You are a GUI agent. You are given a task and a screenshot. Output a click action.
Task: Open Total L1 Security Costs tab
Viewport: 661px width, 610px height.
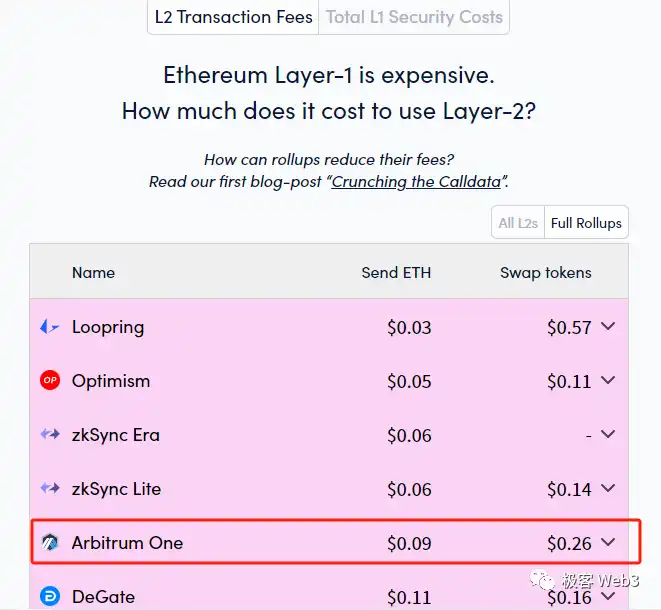pos(414,17)
